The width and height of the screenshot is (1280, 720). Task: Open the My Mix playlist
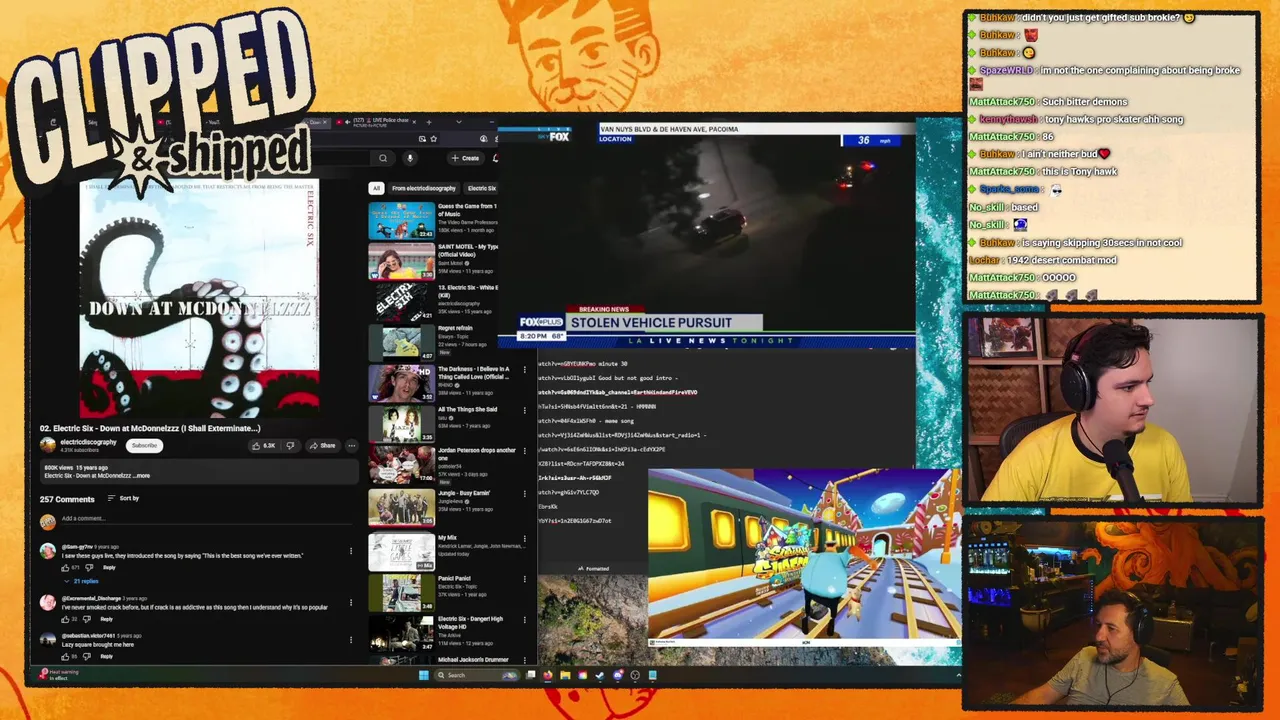pos(401,552)
